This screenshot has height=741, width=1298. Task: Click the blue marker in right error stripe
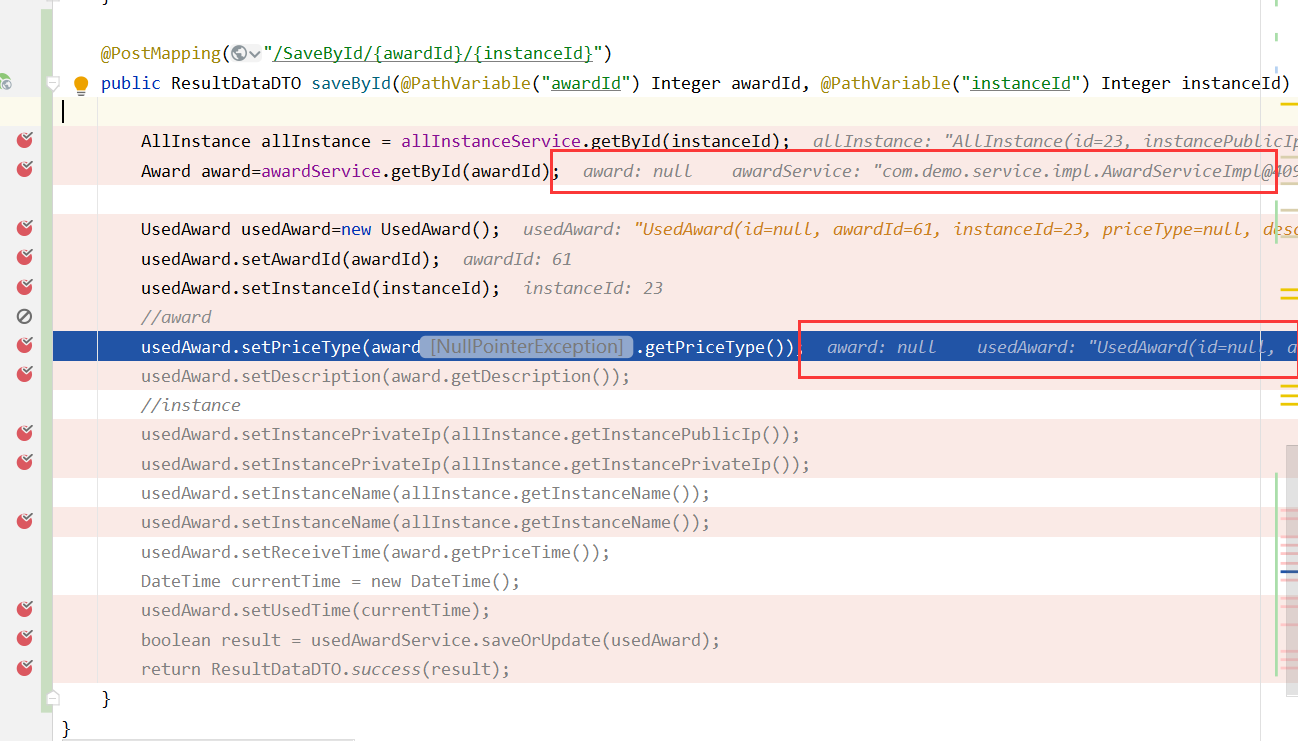point(1289,572)
